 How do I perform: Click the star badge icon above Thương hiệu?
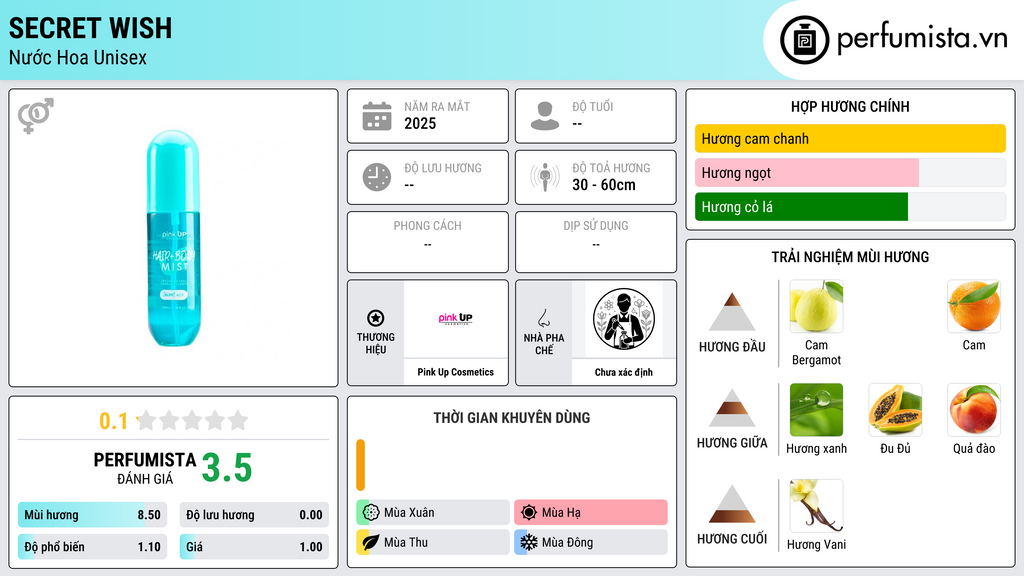(x=376, y=318)
